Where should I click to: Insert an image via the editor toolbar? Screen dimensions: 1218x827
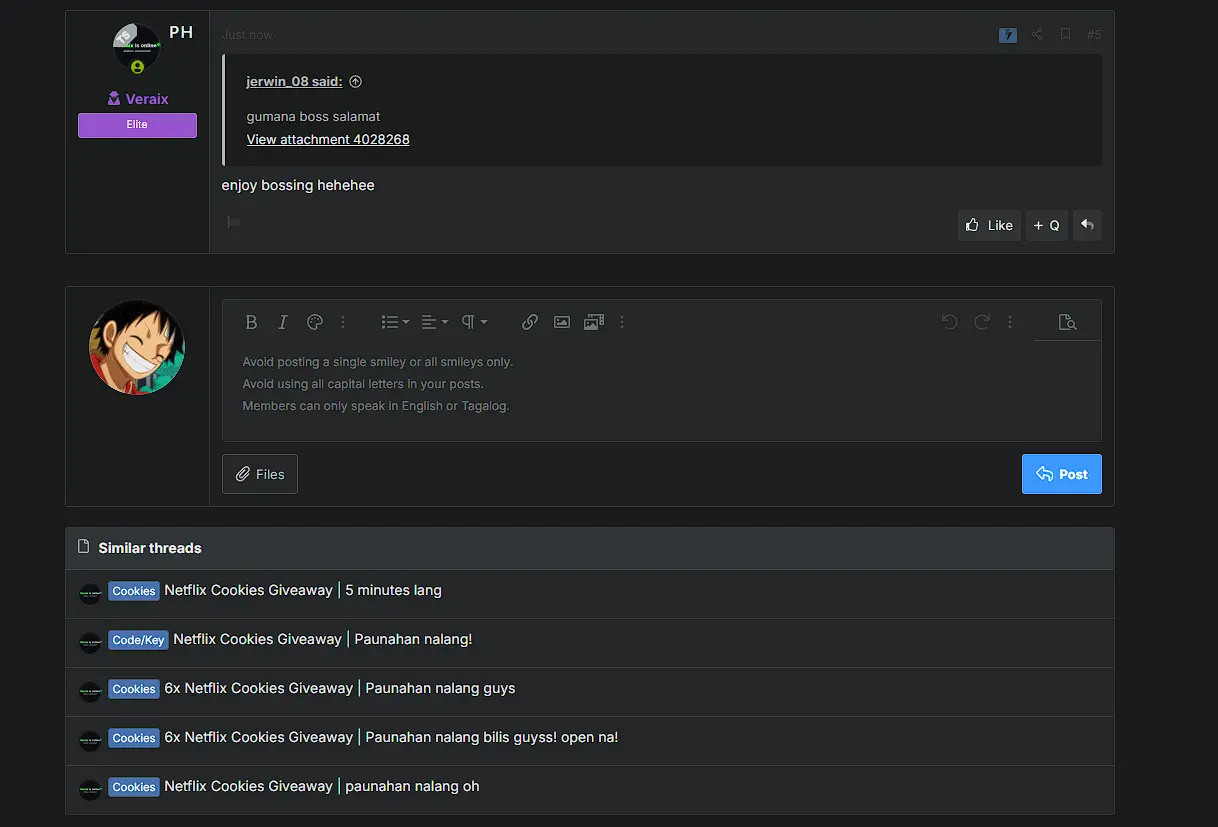[562, 322]
